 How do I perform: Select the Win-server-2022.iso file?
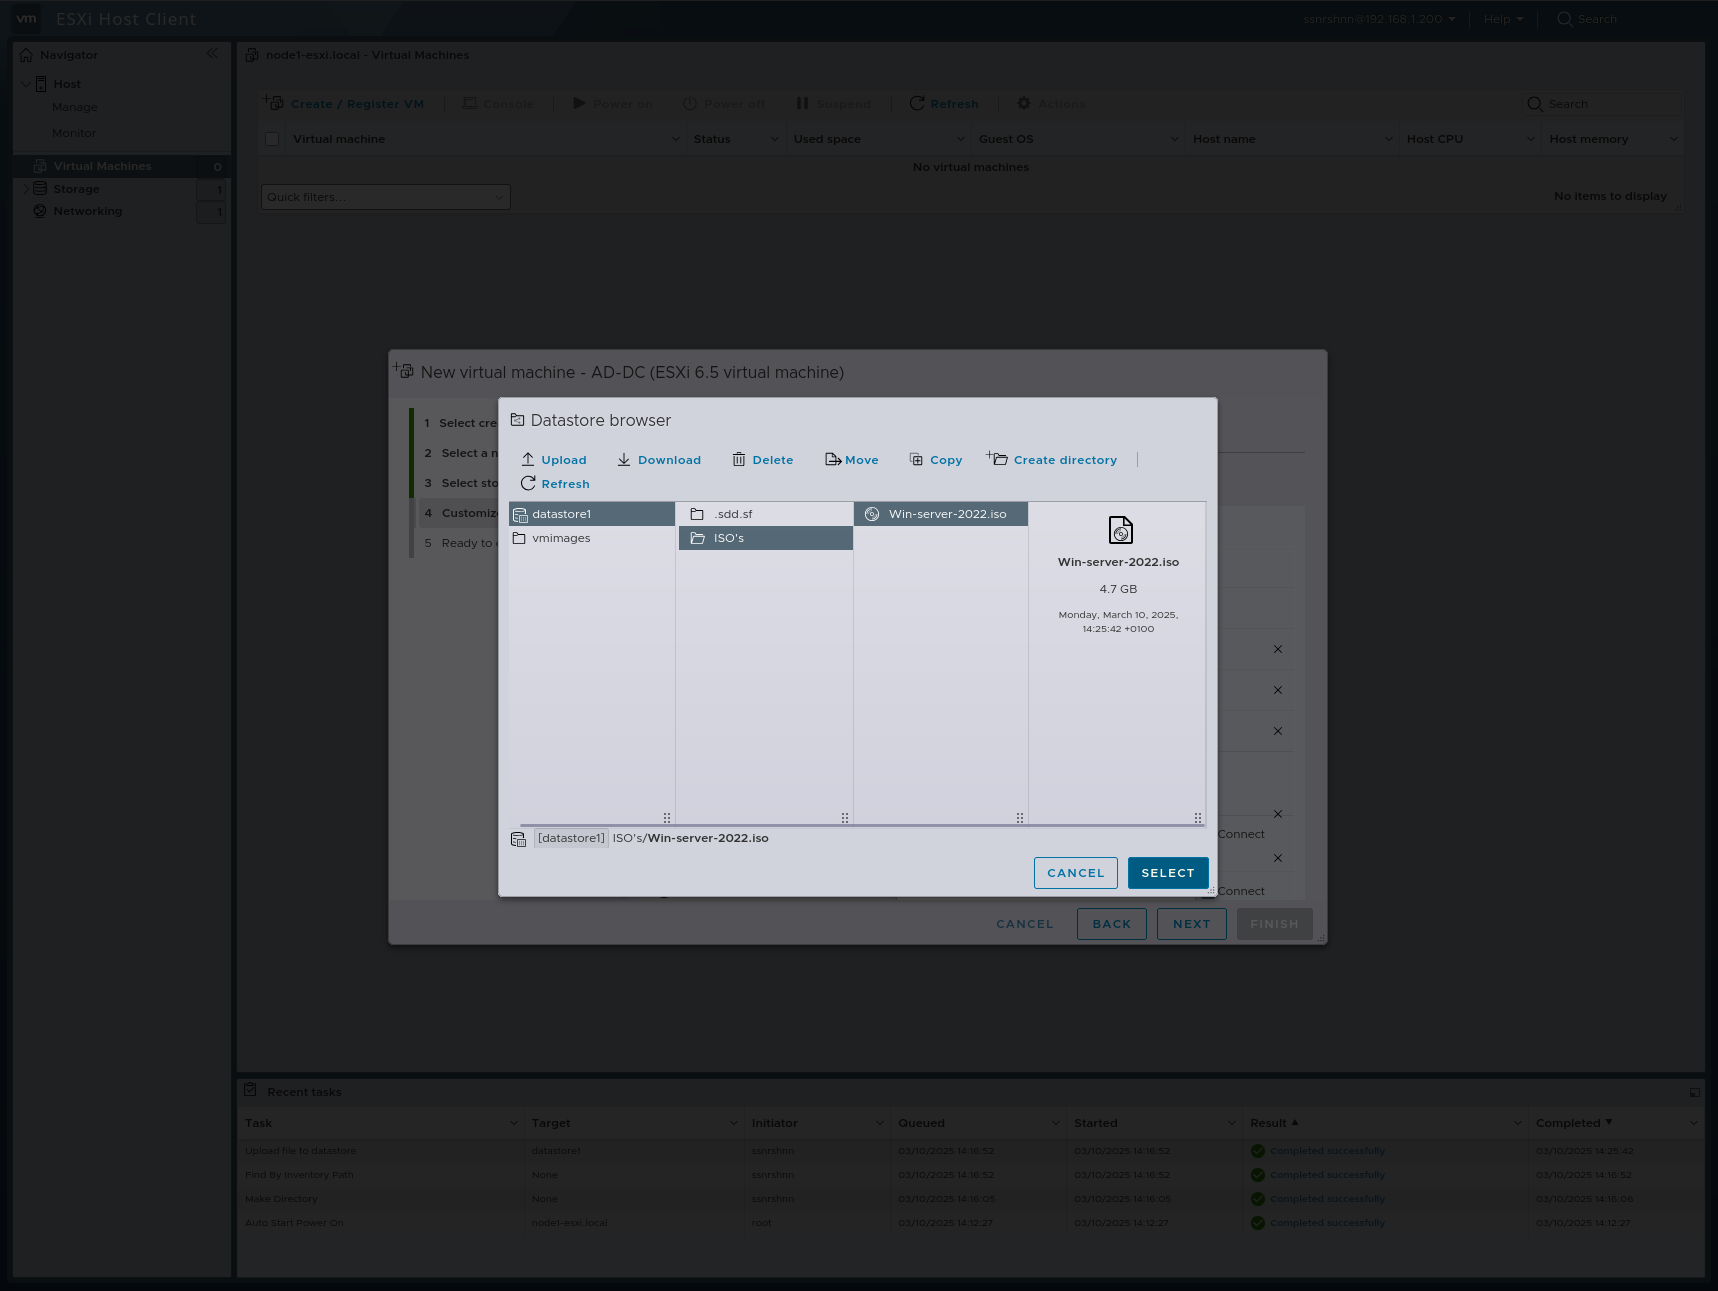[x=947, y=513]
